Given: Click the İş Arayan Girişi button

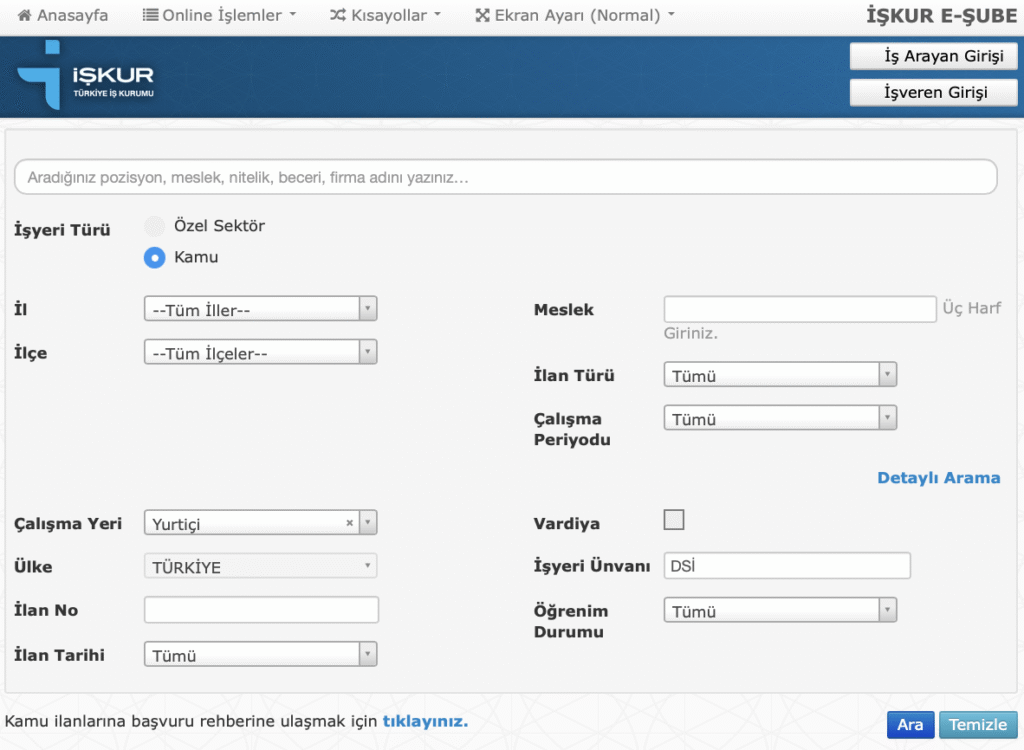Looking at the screenshot, I should click(933, 56).
